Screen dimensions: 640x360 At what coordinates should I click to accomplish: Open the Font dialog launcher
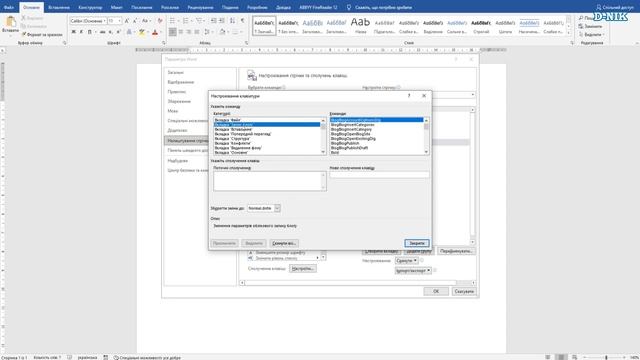click(164, 43)
